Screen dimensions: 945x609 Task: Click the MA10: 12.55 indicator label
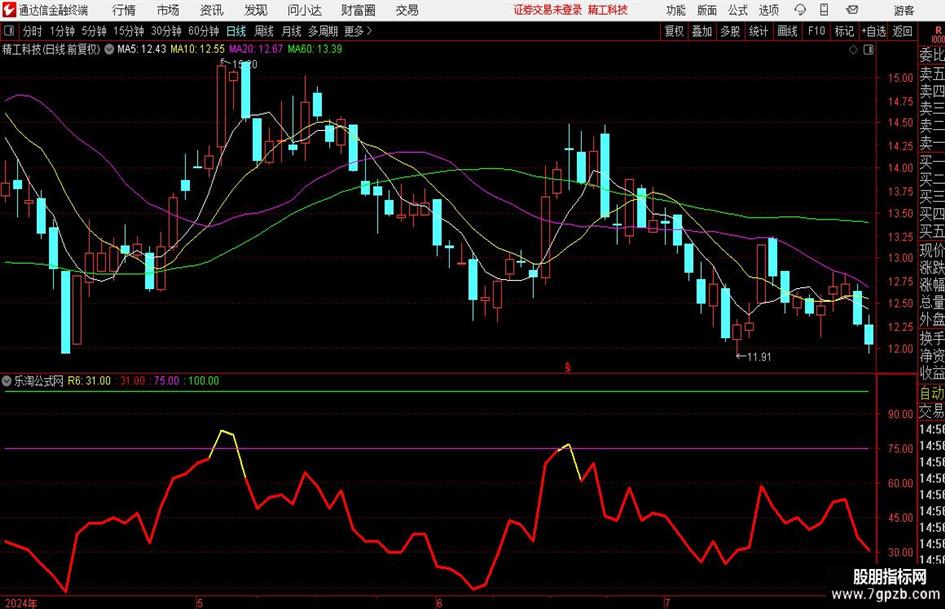coord(198,49)
